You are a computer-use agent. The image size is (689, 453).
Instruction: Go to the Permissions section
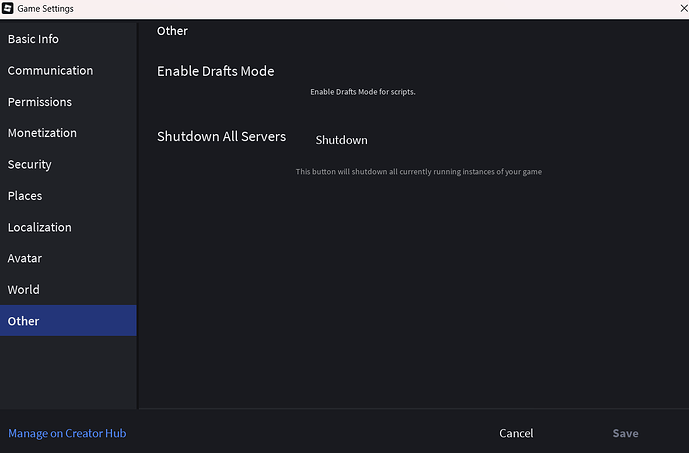[x=68, y=102]
